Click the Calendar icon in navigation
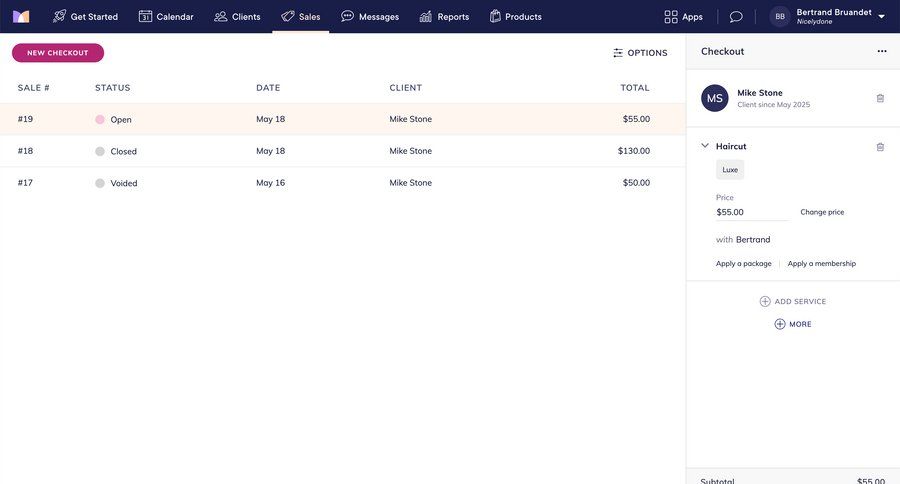 tap(145, 16)
